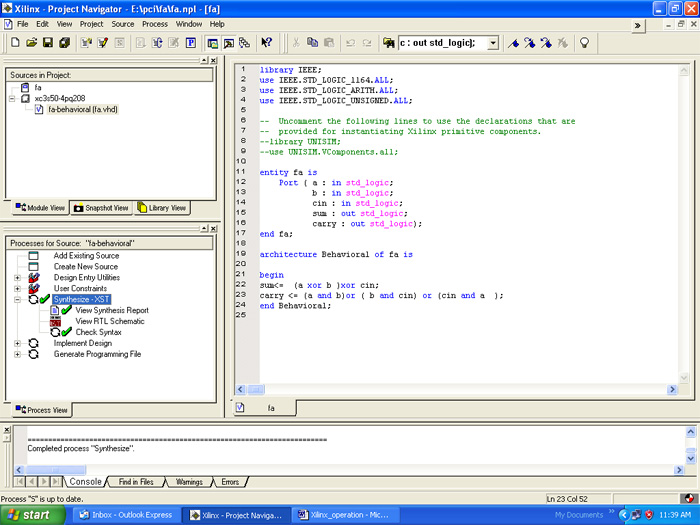Click the Cut scissors toolbar icon
The image size is (700, 525).
pyautogui.click(x=296, y=43)
